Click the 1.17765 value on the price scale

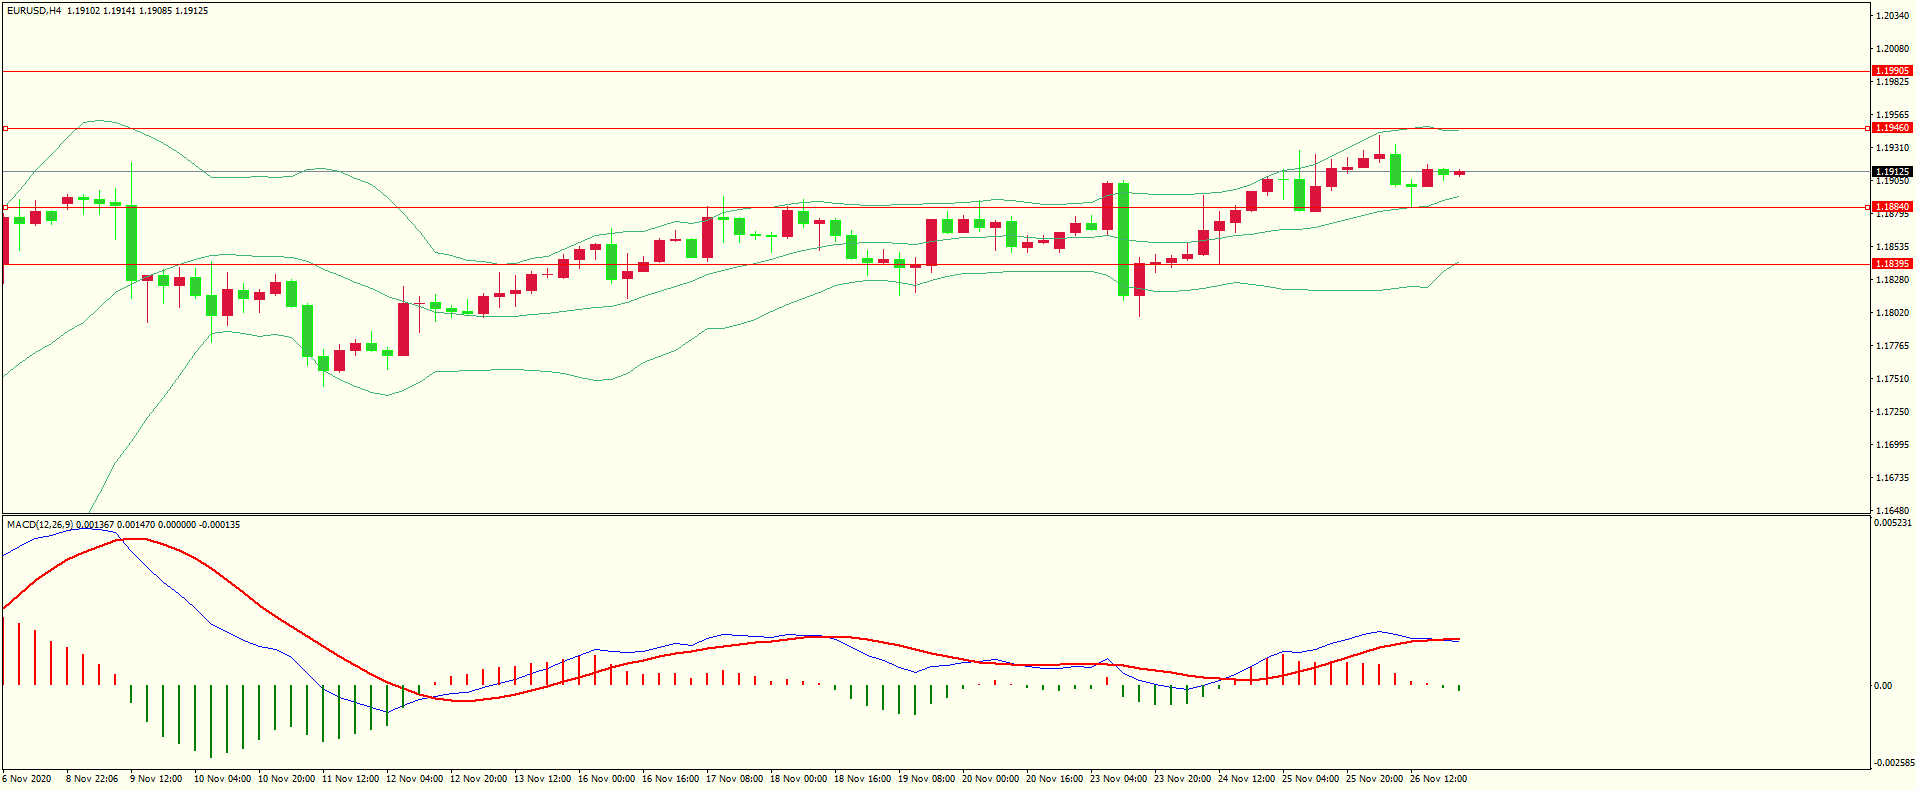[x=1893, y=345]
